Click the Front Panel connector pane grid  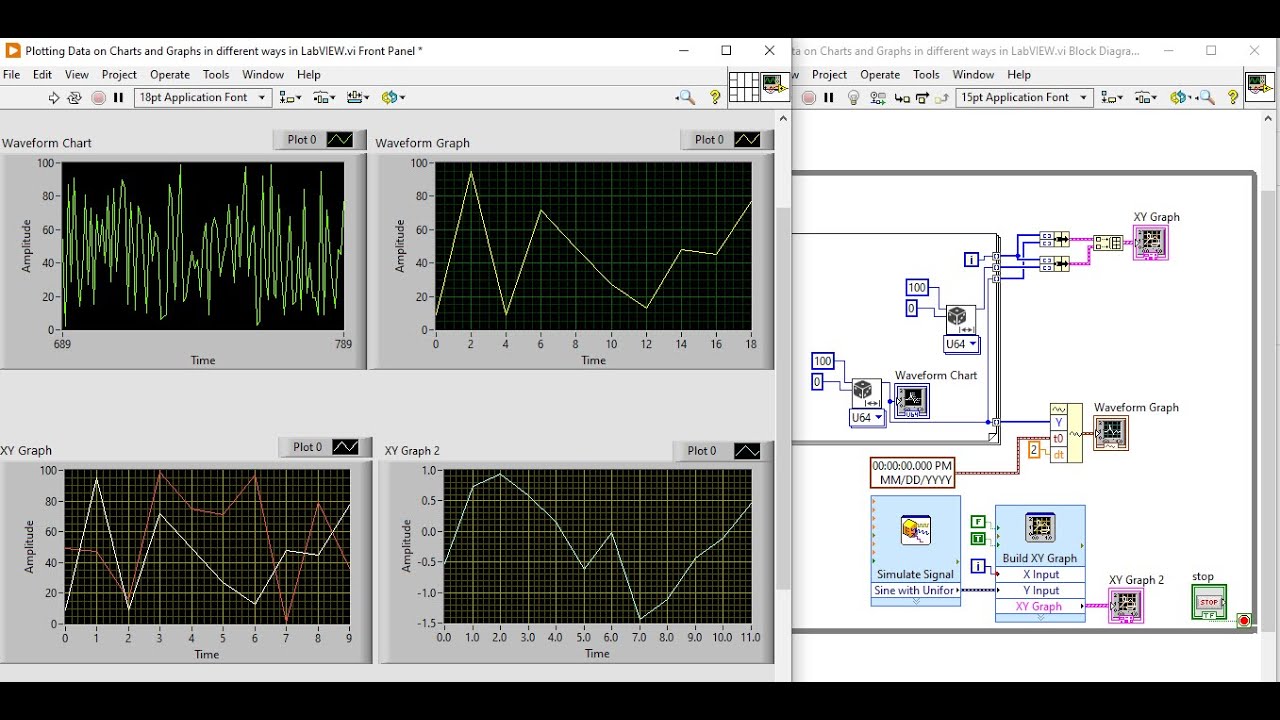(x=744, y=87)
